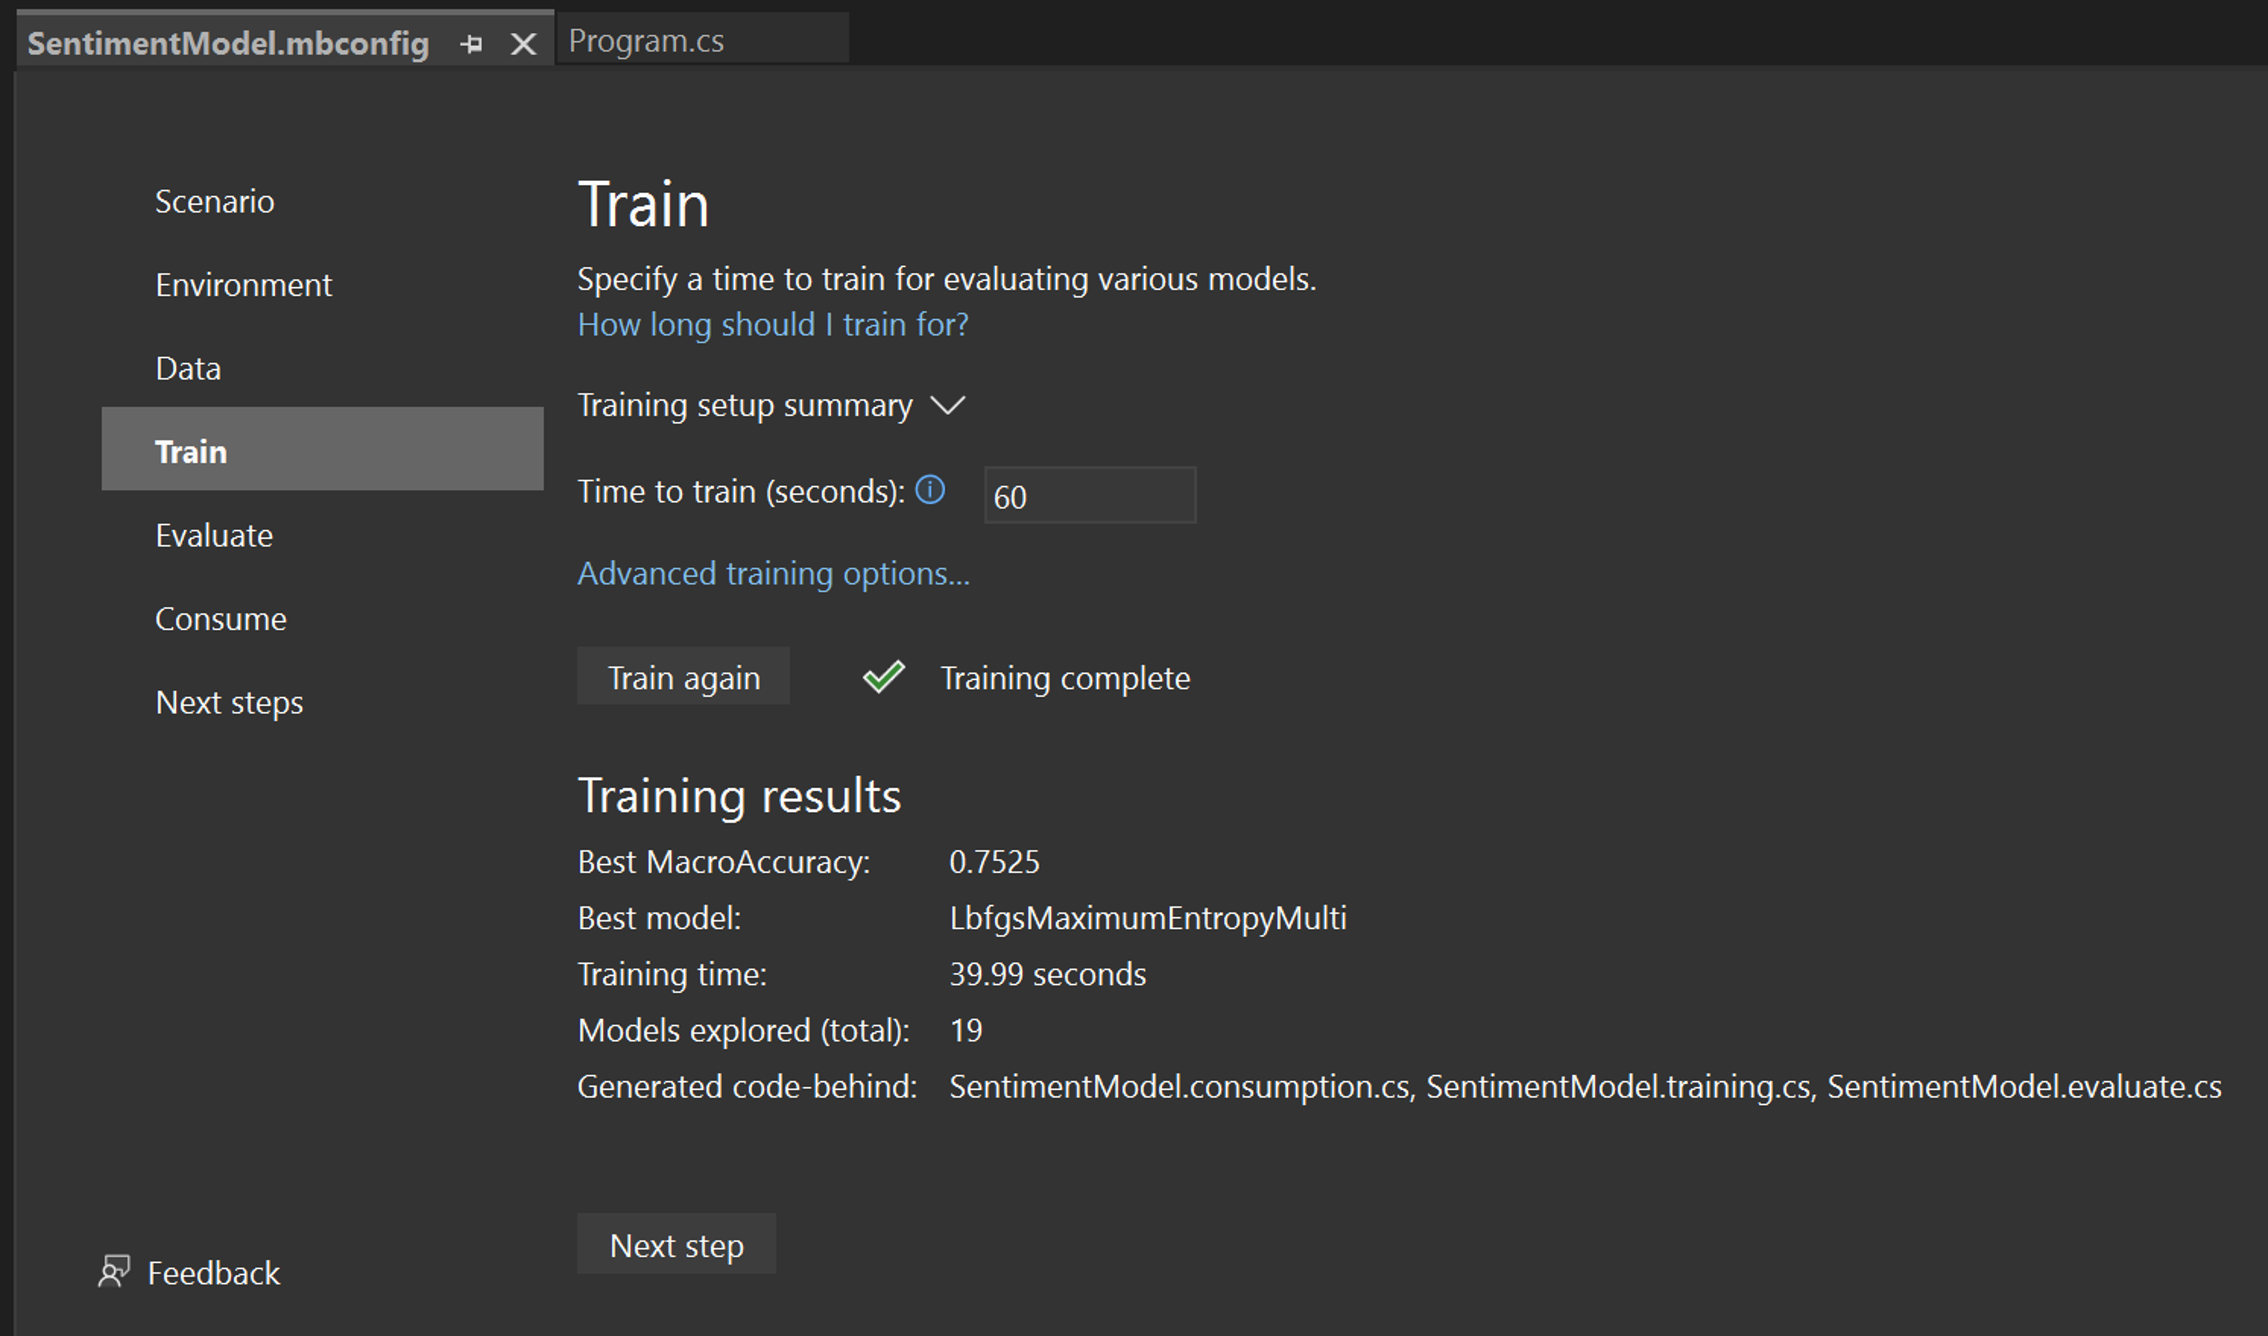This screenshot has height=1336, width=2268.
Task: Open the Scenario step
Action: coord(214,201)
